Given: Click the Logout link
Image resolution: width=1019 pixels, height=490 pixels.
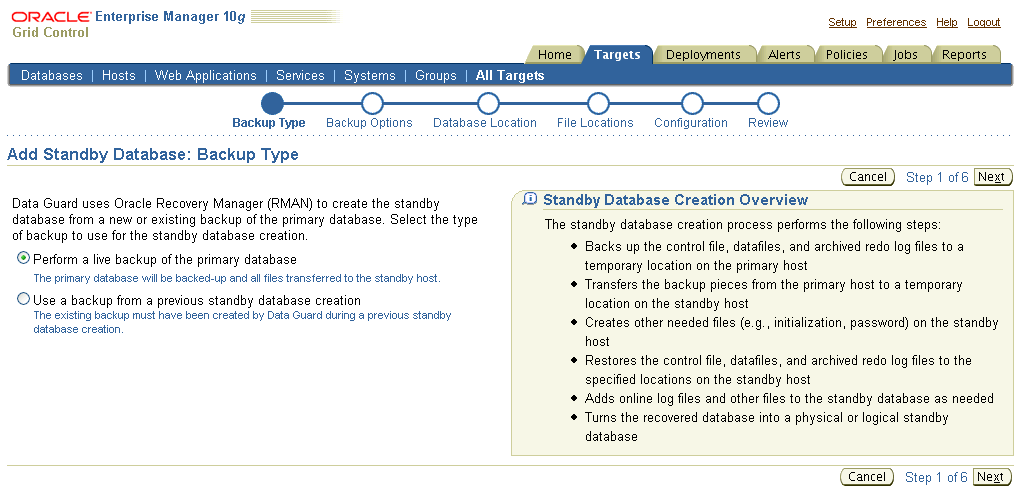Looking at the screenshot, I should click(x=984, y=23).
